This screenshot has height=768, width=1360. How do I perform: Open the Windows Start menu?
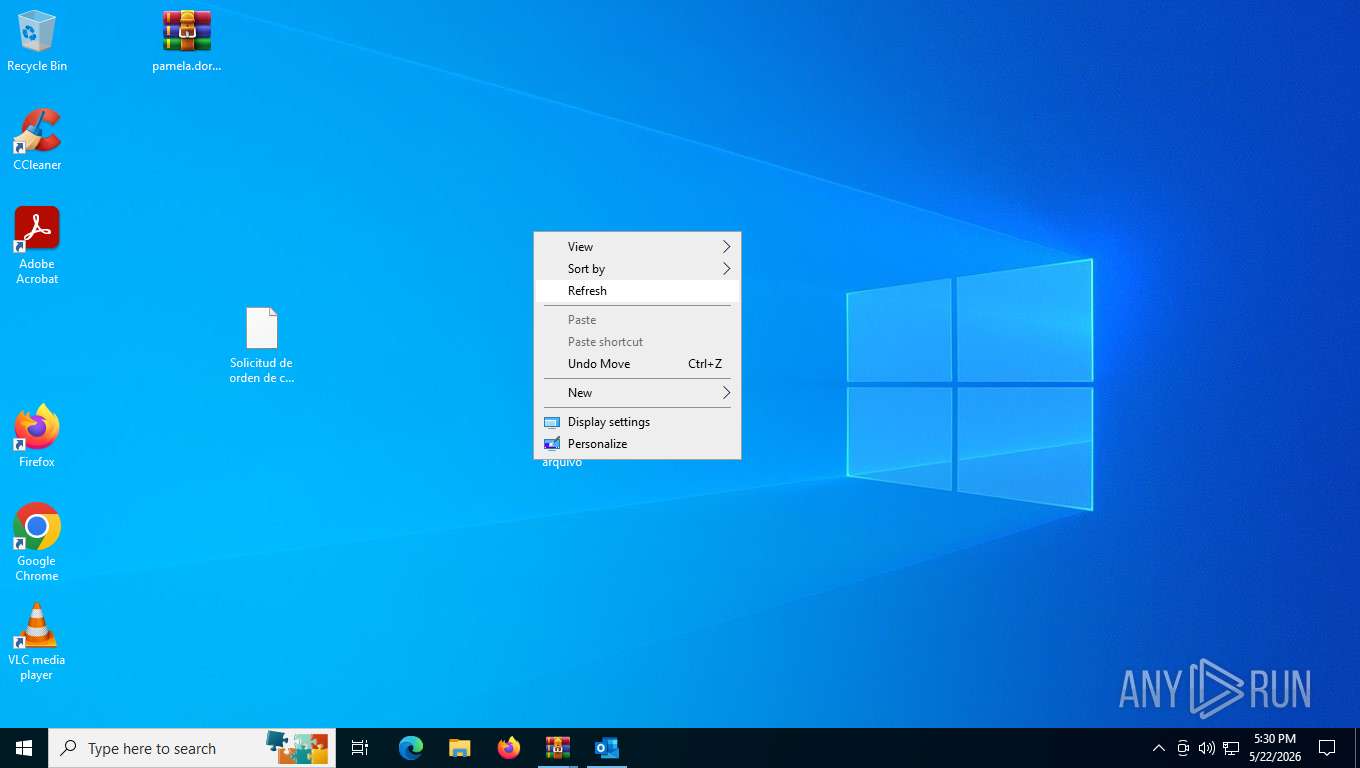[24, 748]
